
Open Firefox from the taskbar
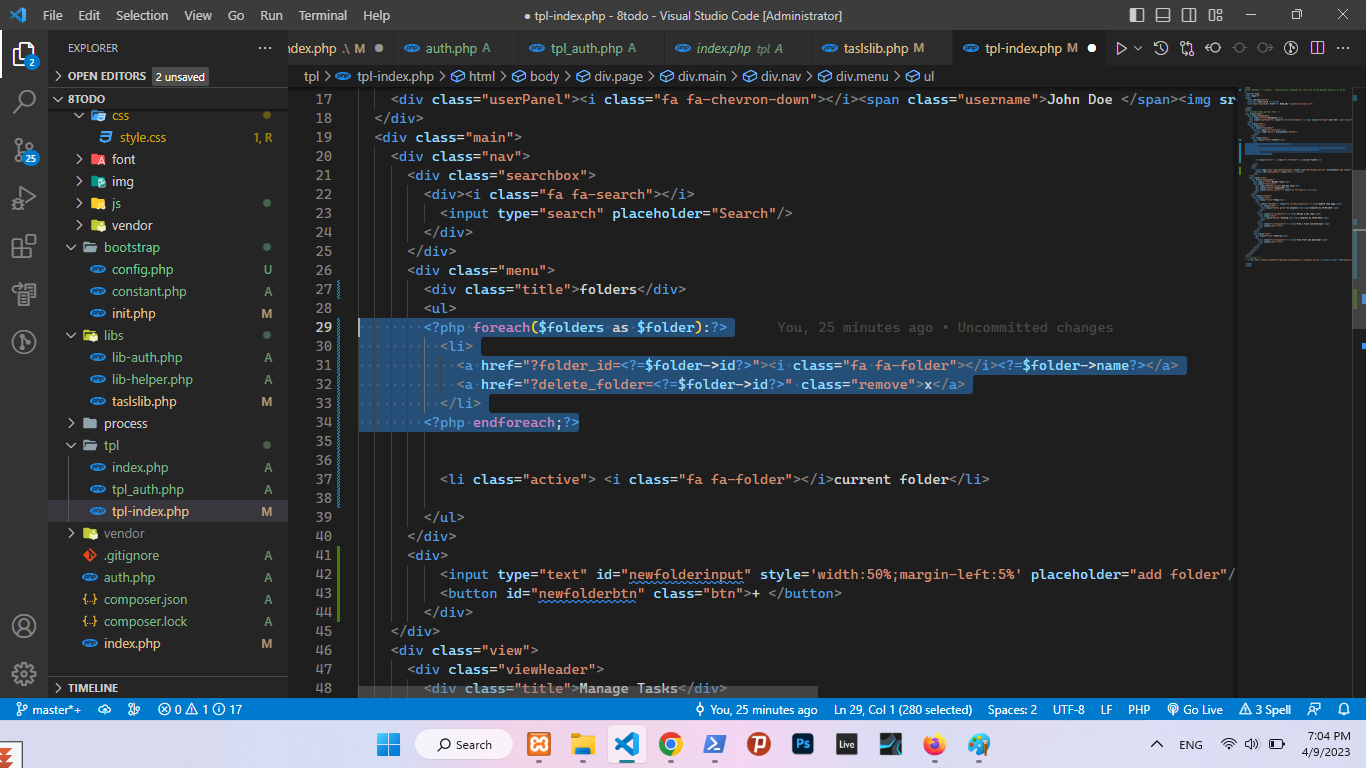tap(934, 744)
